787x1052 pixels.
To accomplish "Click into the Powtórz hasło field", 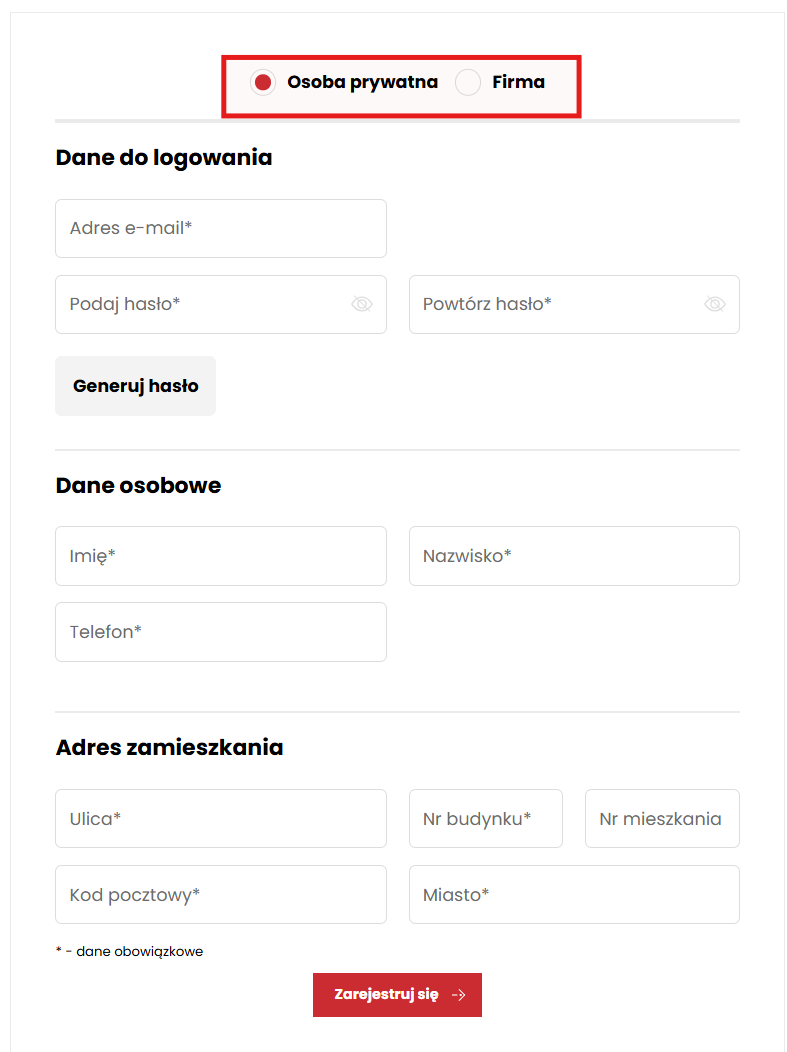I will pyautogui.click(x=553, y=304).
